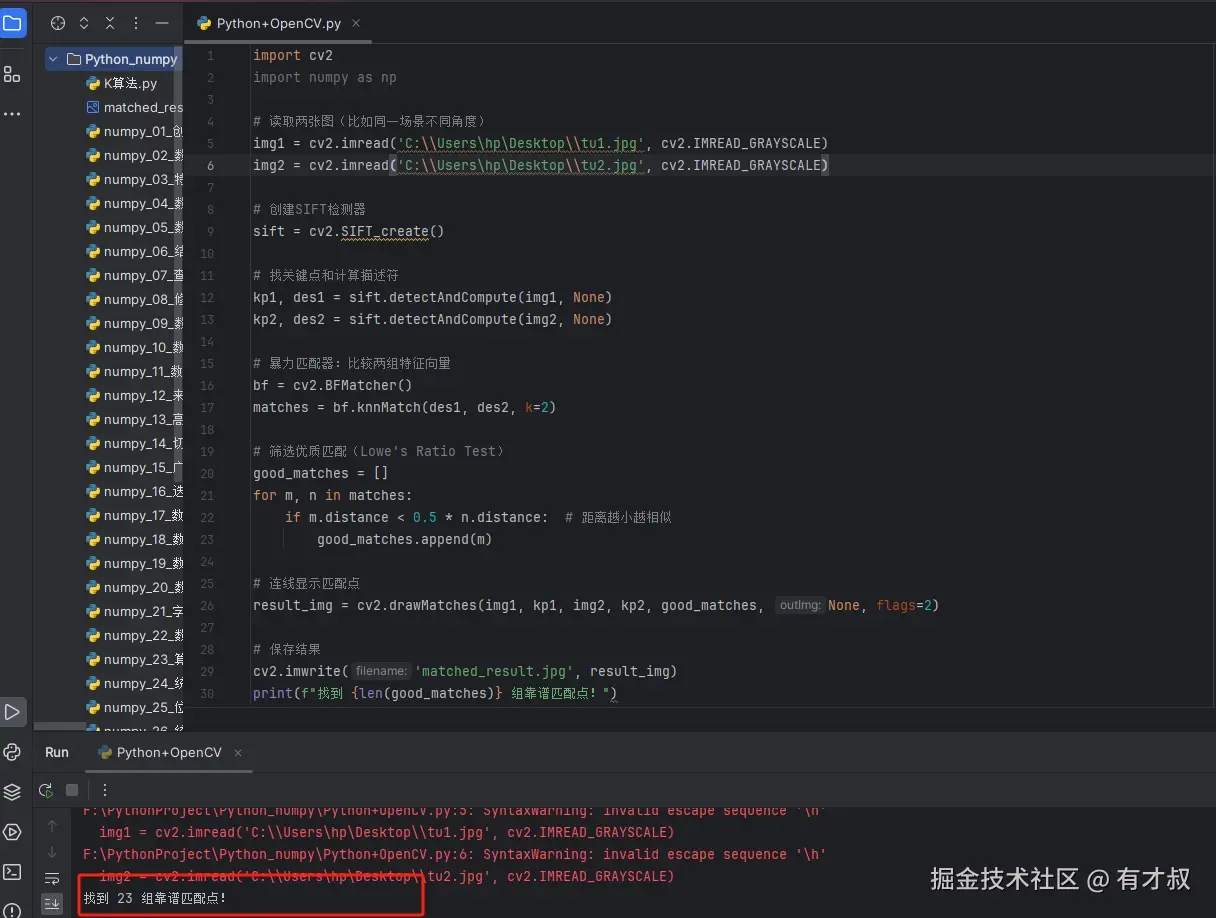Open the numpy_10 file in project tree
This screenshot has width=1216, height=918.
tap(134, 347)
